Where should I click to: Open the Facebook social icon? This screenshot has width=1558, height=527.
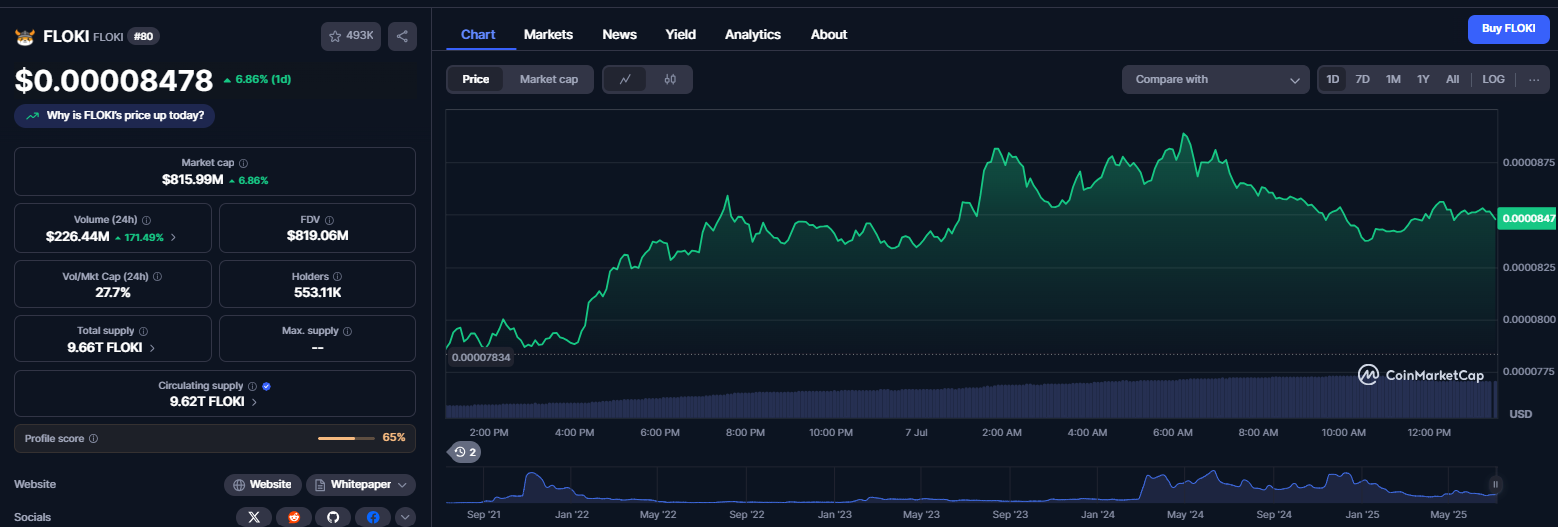pyautogui.click(x=373, y=517)
